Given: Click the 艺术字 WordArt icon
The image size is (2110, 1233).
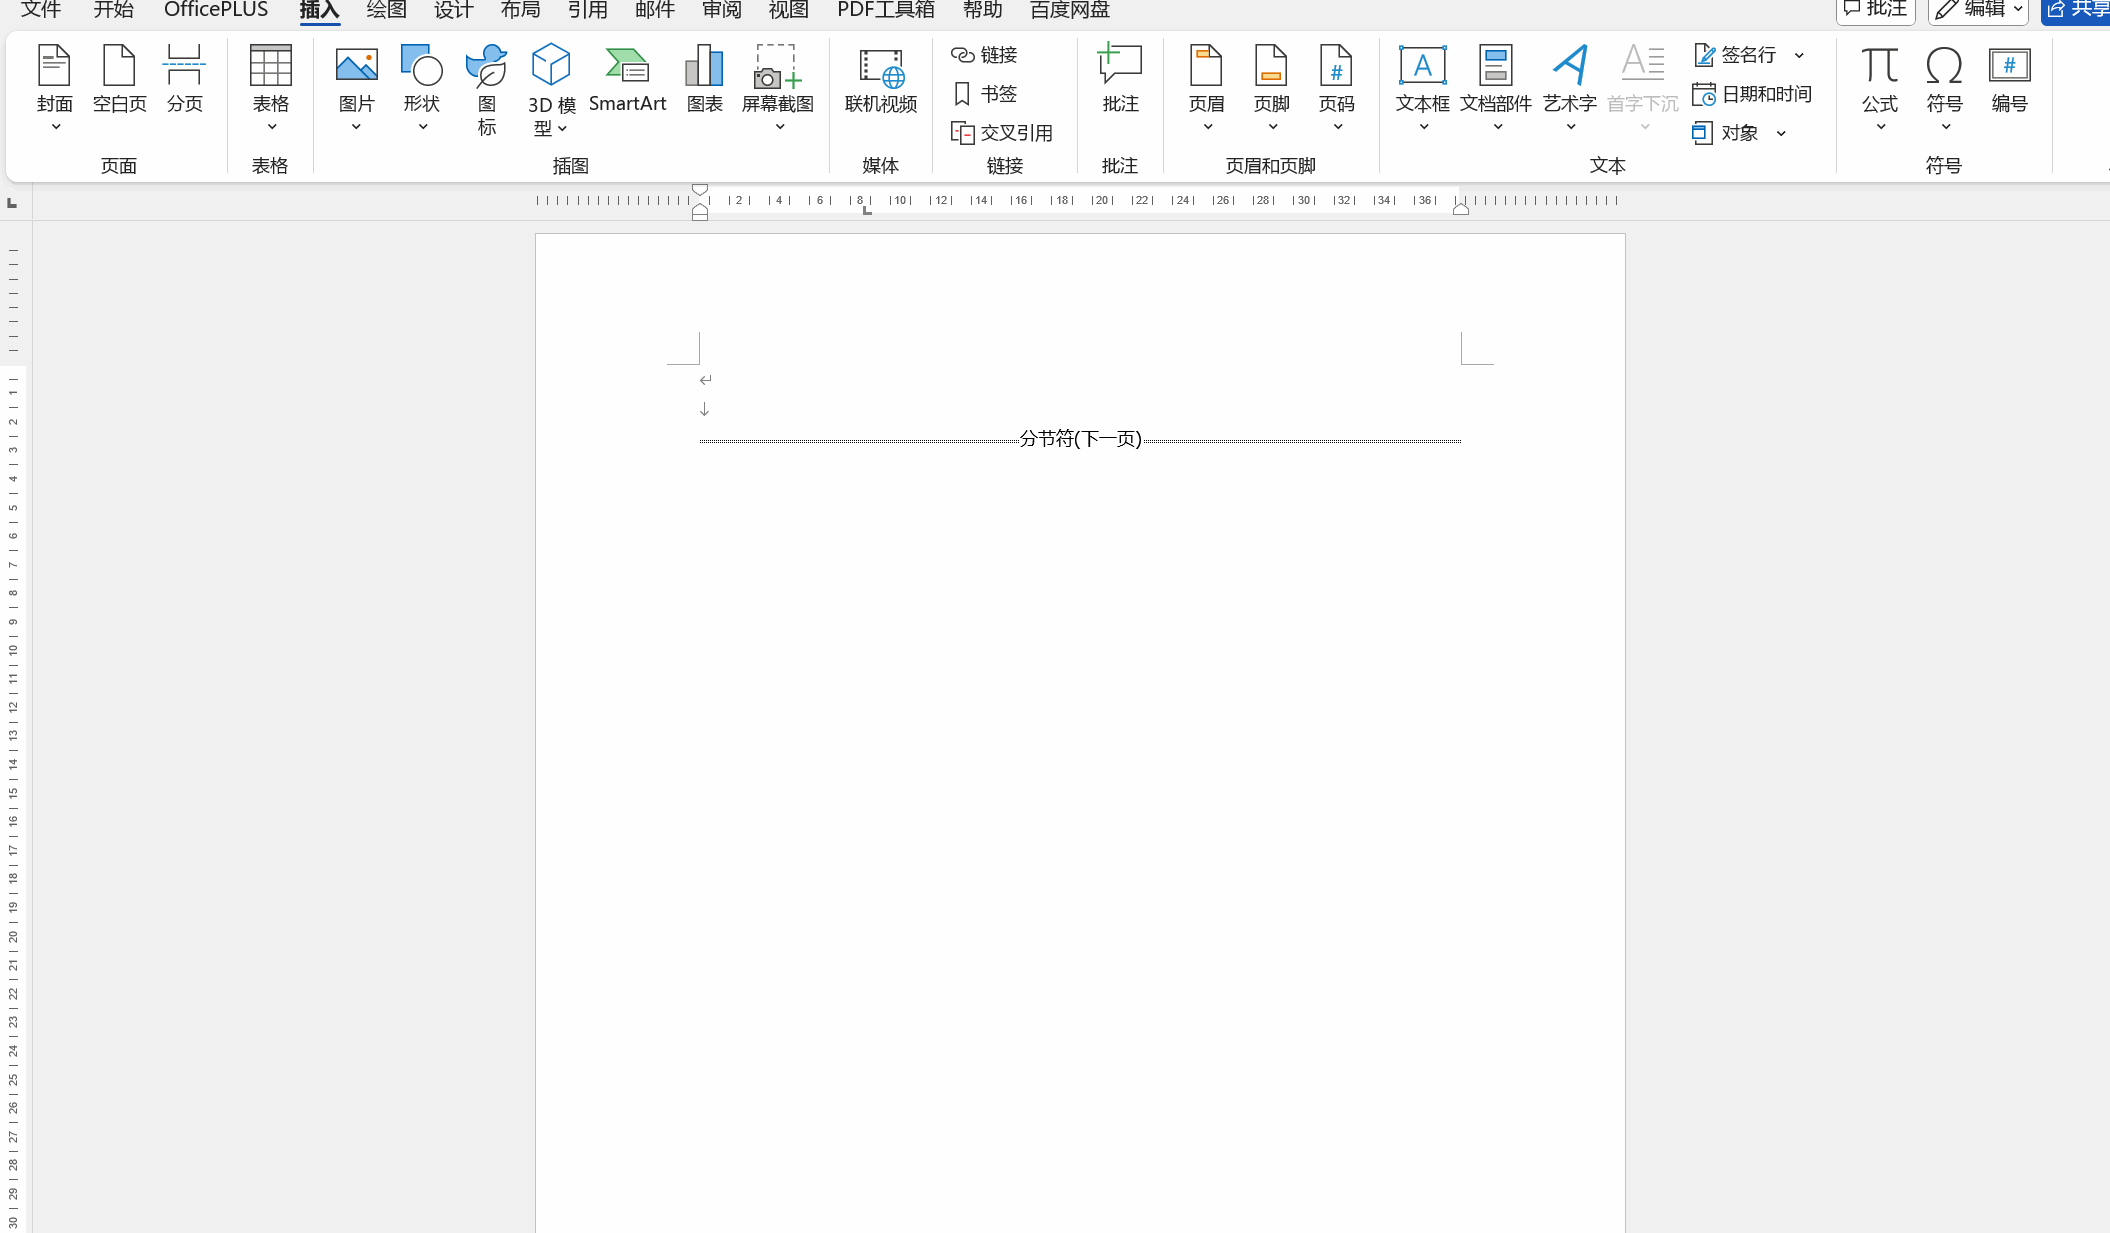Looking at the screenshot, I should coord(1569,78).
